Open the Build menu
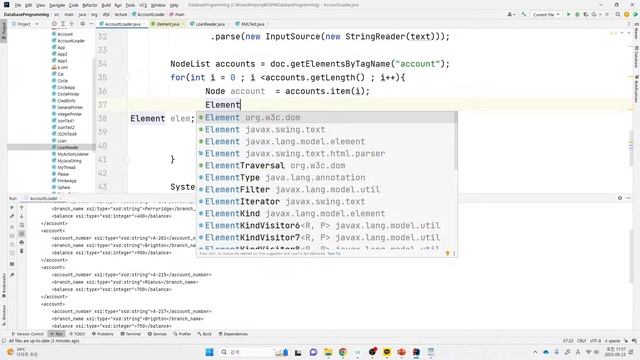Viewport: 640px width, 360px height. point(106,5)
